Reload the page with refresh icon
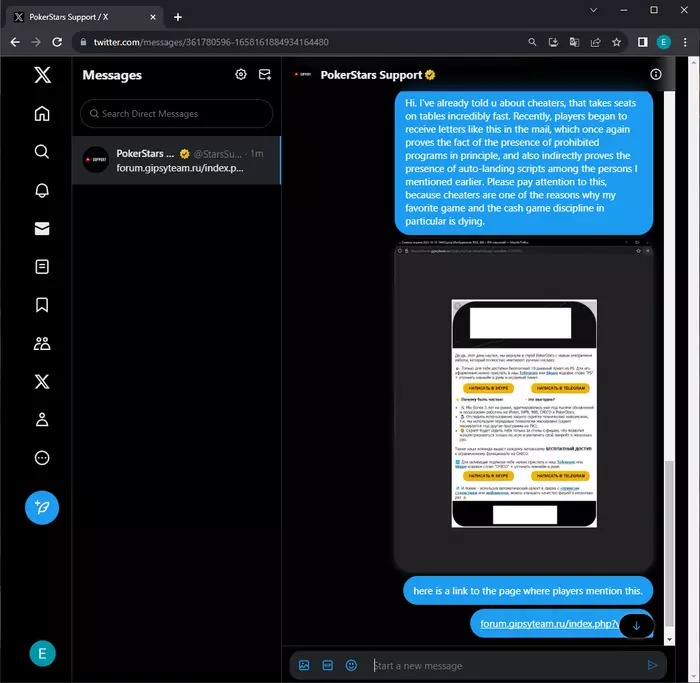 pyautogui.click(x=57, y=42)
